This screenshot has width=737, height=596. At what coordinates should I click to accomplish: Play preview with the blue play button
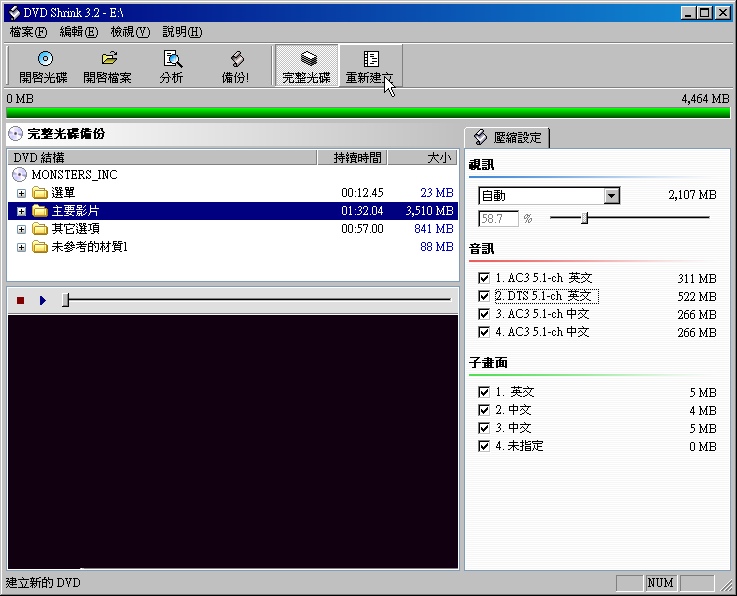43,300
